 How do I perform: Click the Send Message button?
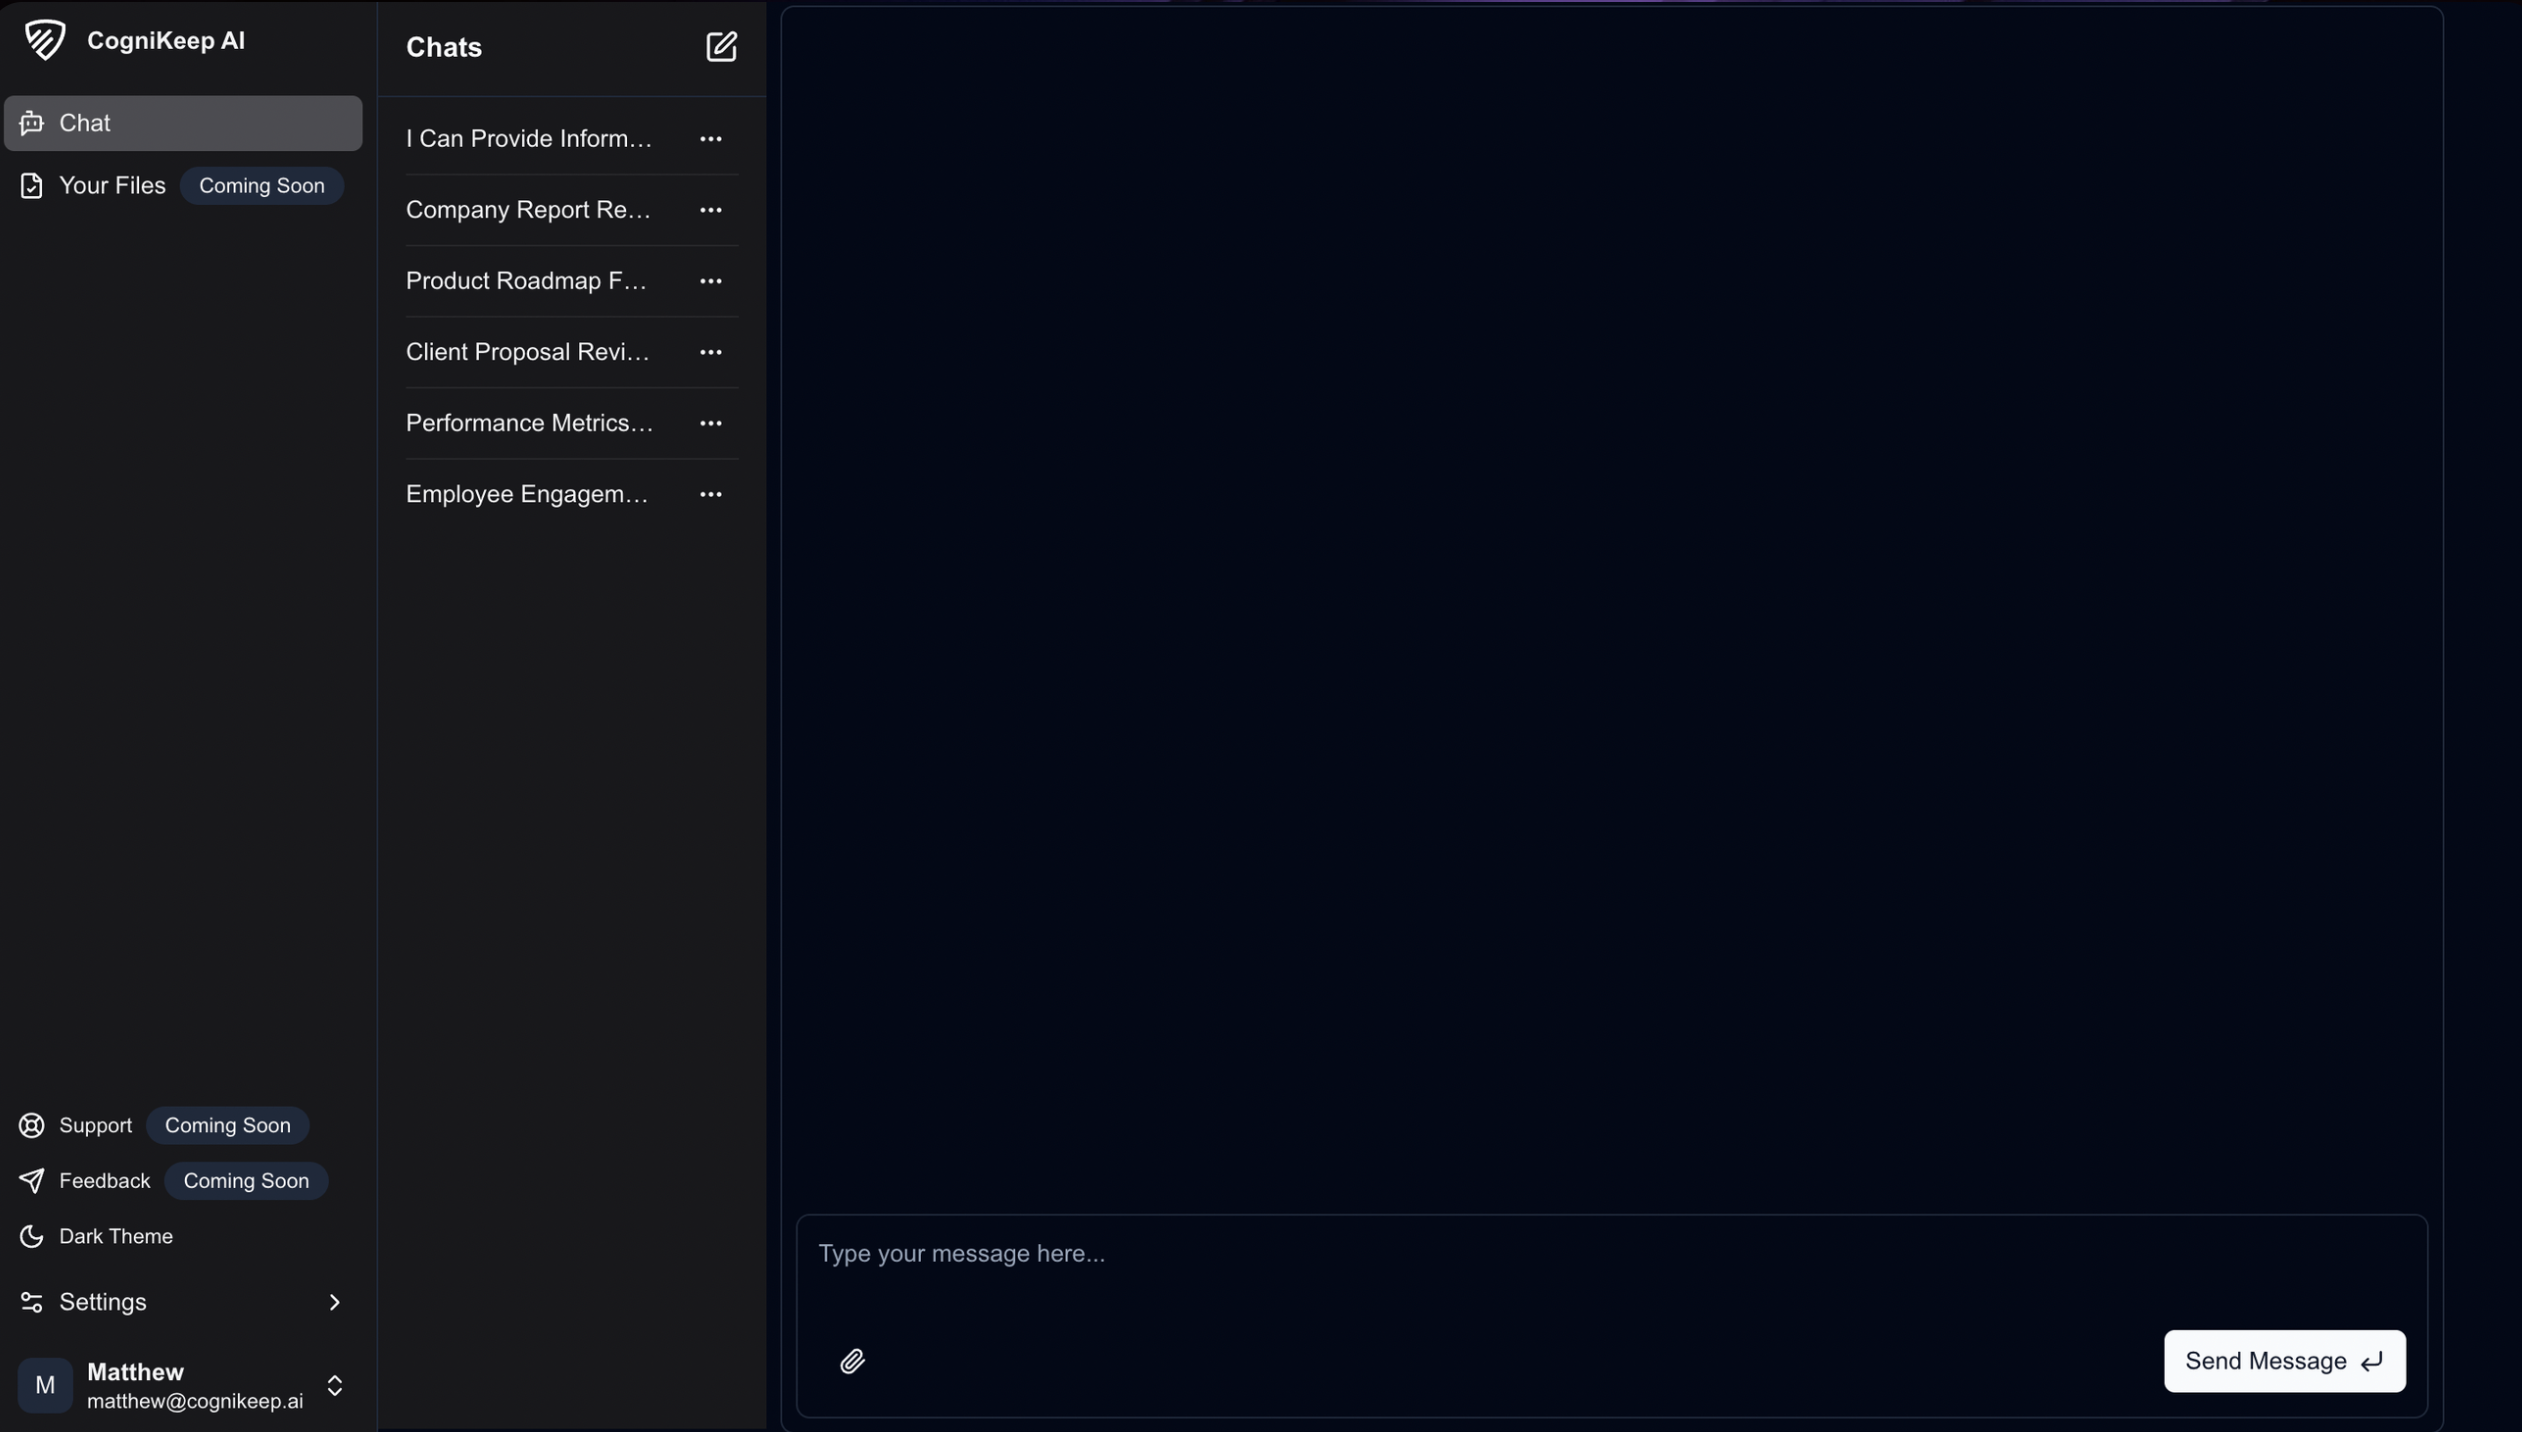(x=2285, y=1361)
